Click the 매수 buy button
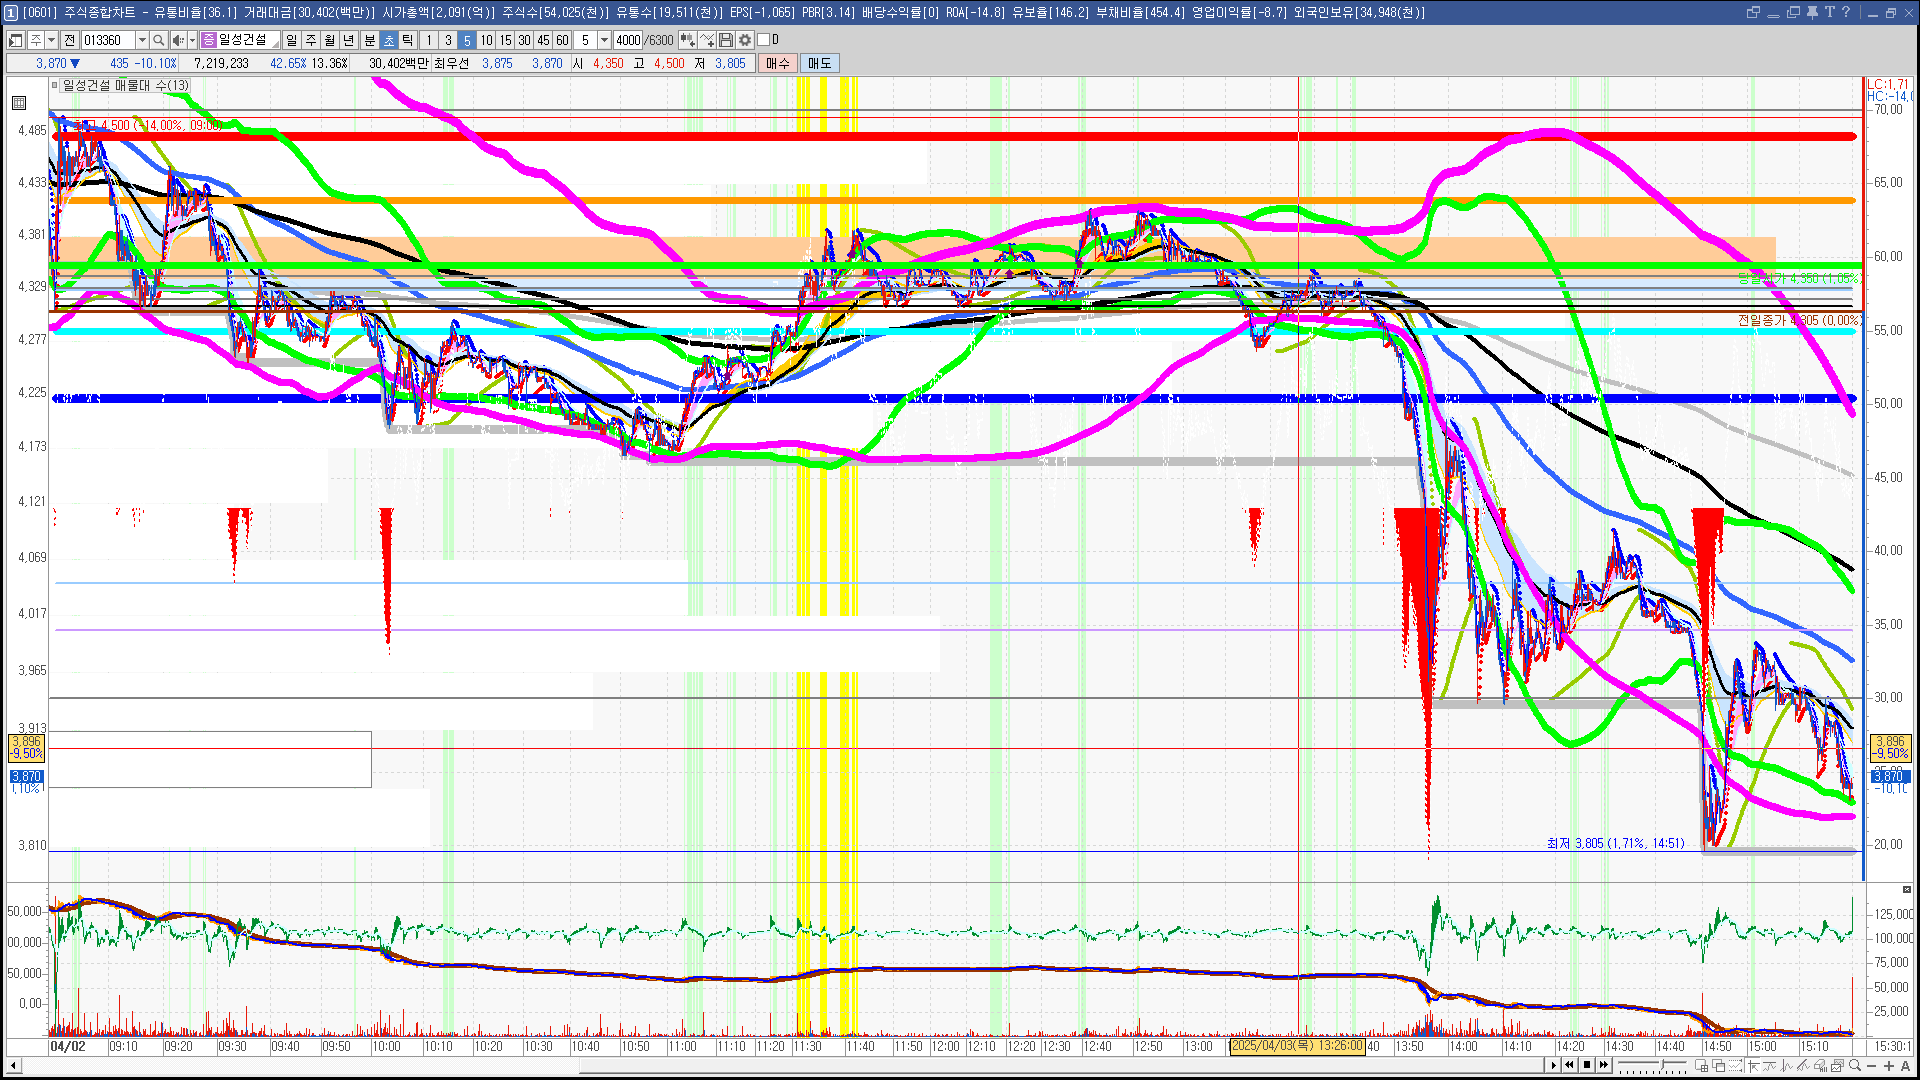1920x1080 pixels. coord(778,63)
